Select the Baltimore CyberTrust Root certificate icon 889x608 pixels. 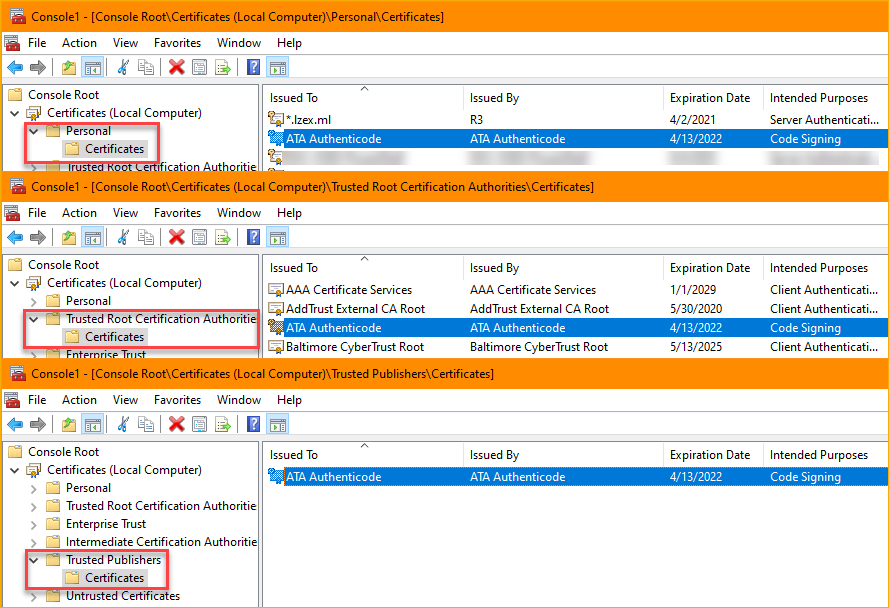tap(277, 347)
